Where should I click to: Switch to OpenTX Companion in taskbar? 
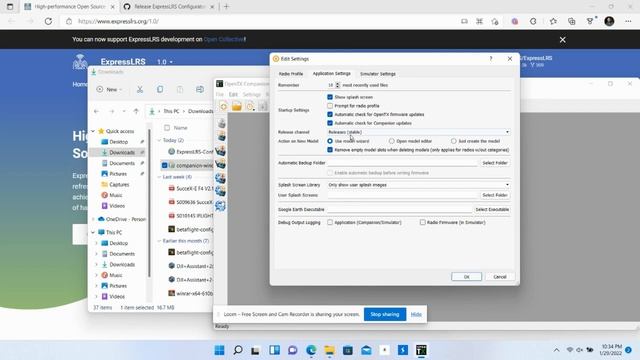421,350
